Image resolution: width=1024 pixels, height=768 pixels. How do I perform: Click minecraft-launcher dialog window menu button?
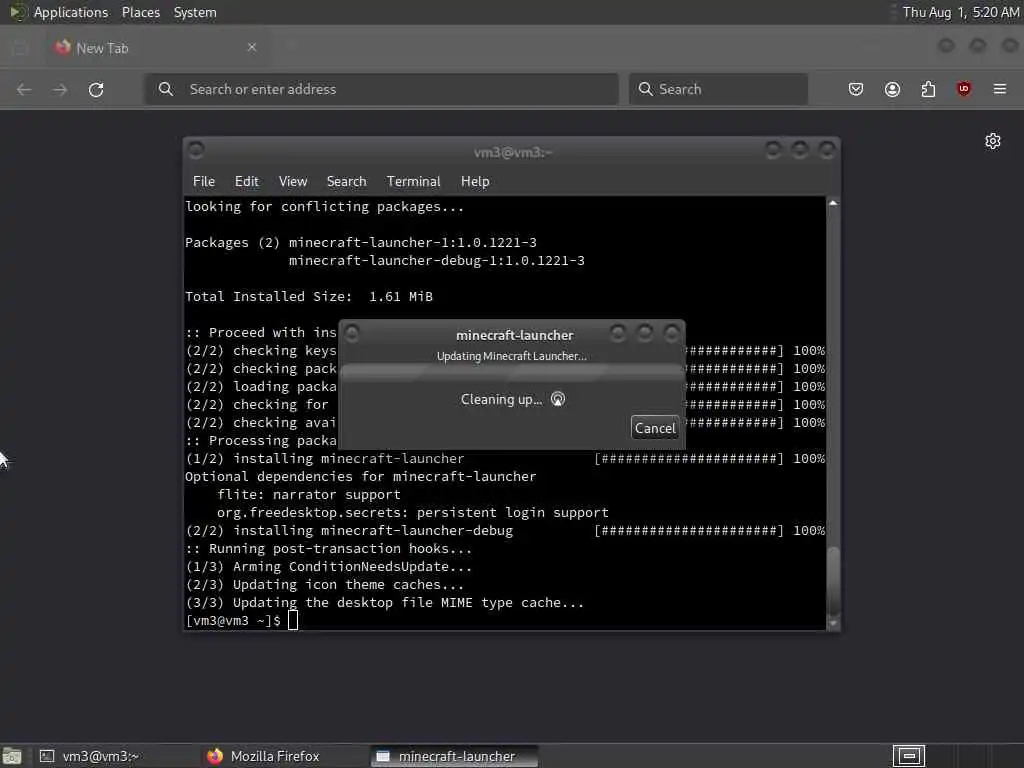[352, 334]
